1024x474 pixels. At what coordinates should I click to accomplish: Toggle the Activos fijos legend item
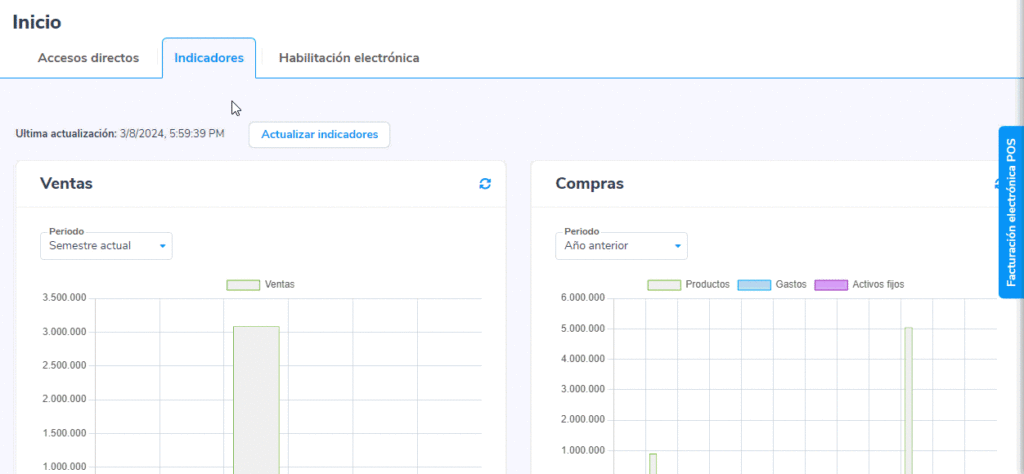[831, 285]
